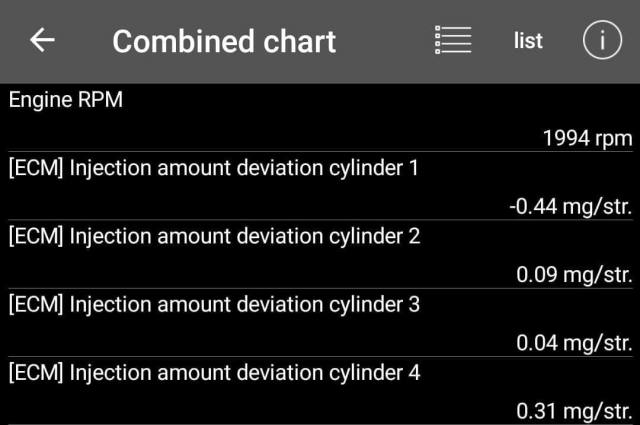Switch to list view via 'list' text
Image resolution: width=640 pixels, height=425 pixels.
click(528, 41)
